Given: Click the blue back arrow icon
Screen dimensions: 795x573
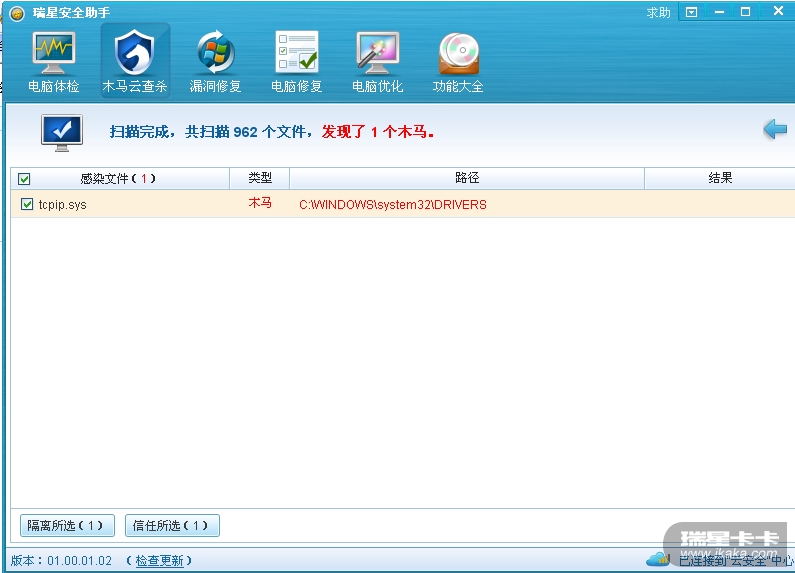Looking at the screenshot, I should pyautogui.click(x=775, y=129).
